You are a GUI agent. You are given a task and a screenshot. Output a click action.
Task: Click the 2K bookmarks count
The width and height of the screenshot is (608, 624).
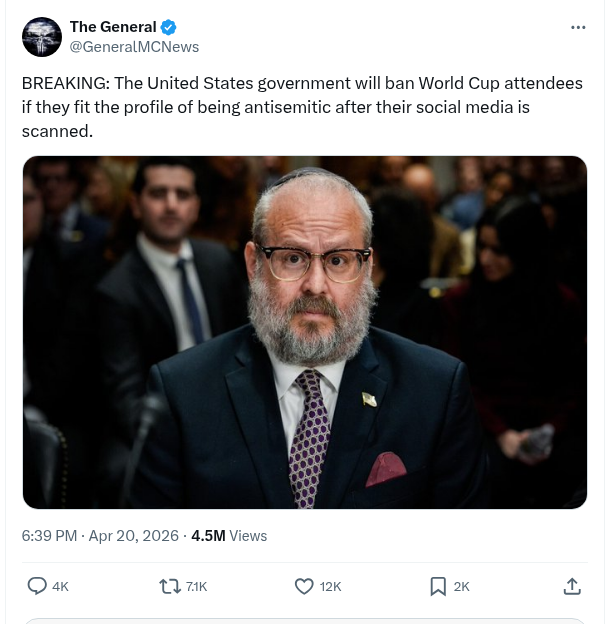pos(462,587)
